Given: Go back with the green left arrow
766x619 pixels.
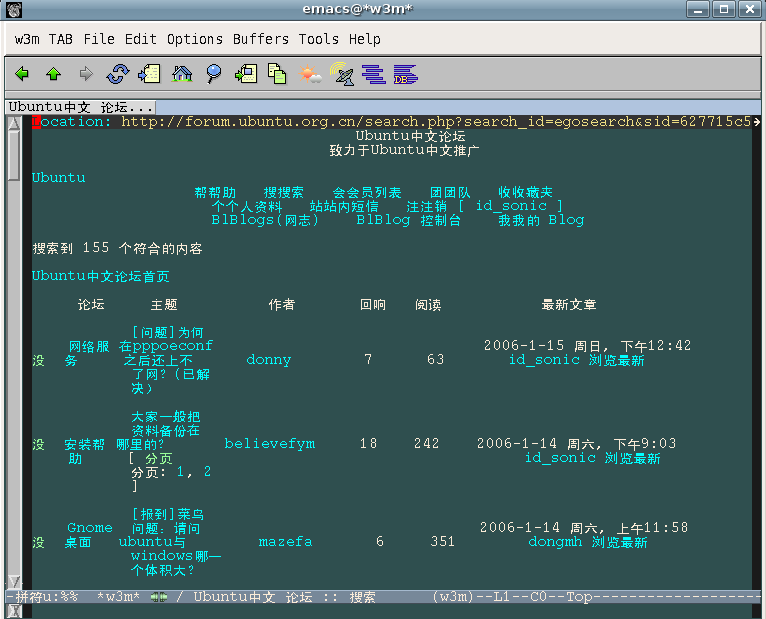Looking at the screenshot, I should 22,74.
